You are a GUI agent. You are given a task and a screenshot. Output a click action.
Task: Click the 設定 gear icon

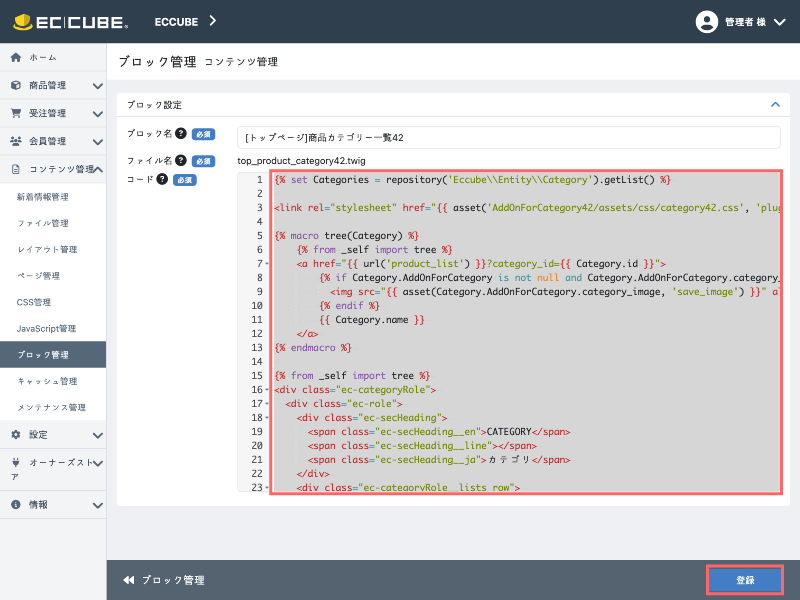coord(16,434)
